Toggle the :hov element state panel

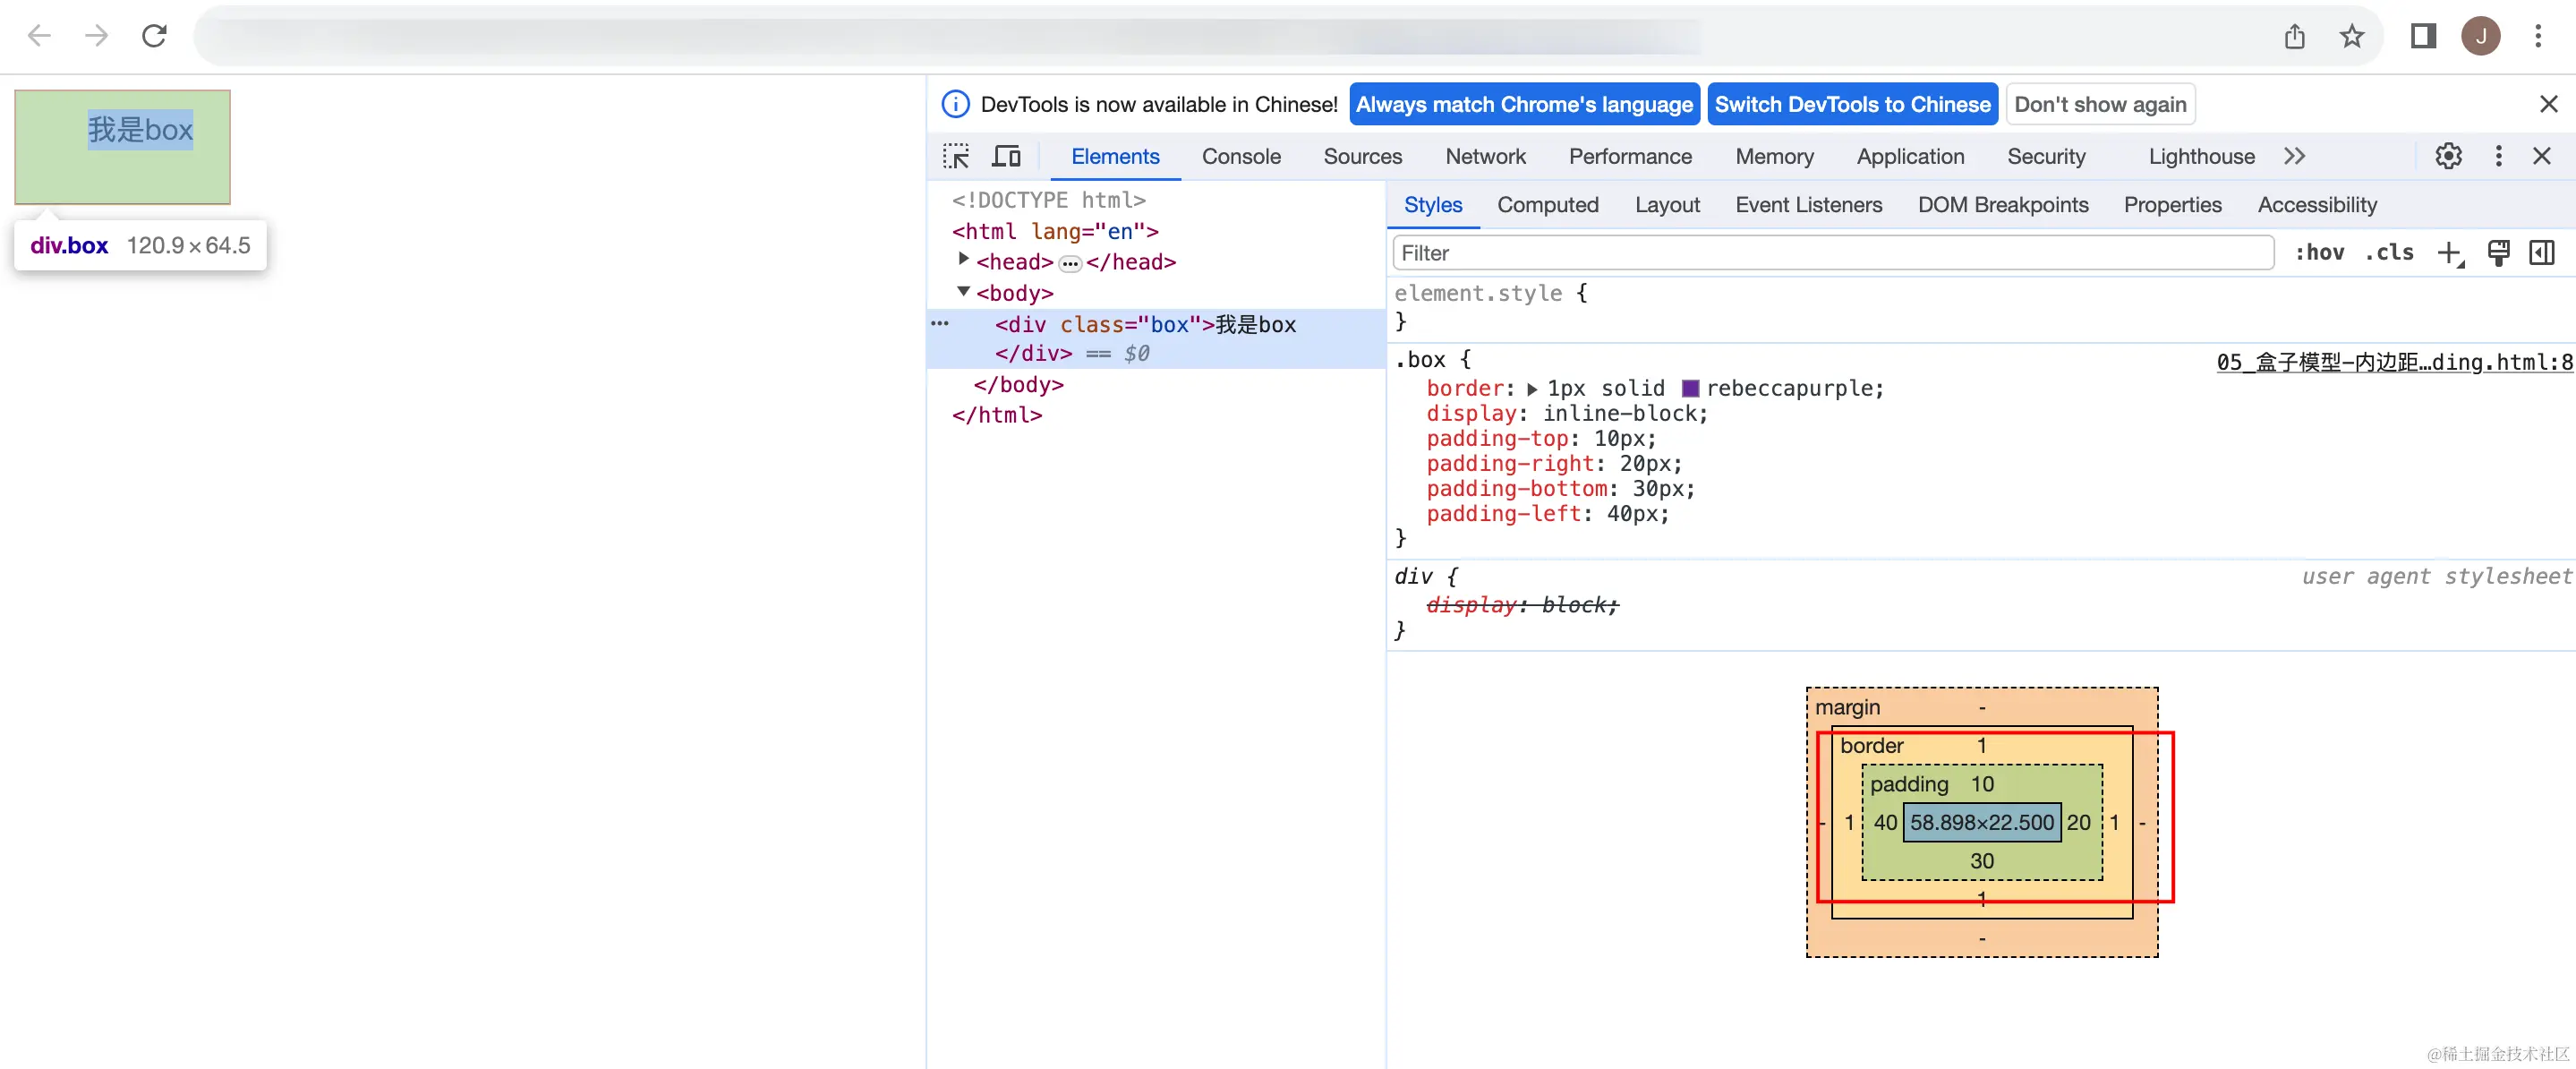coord(2319,253)
